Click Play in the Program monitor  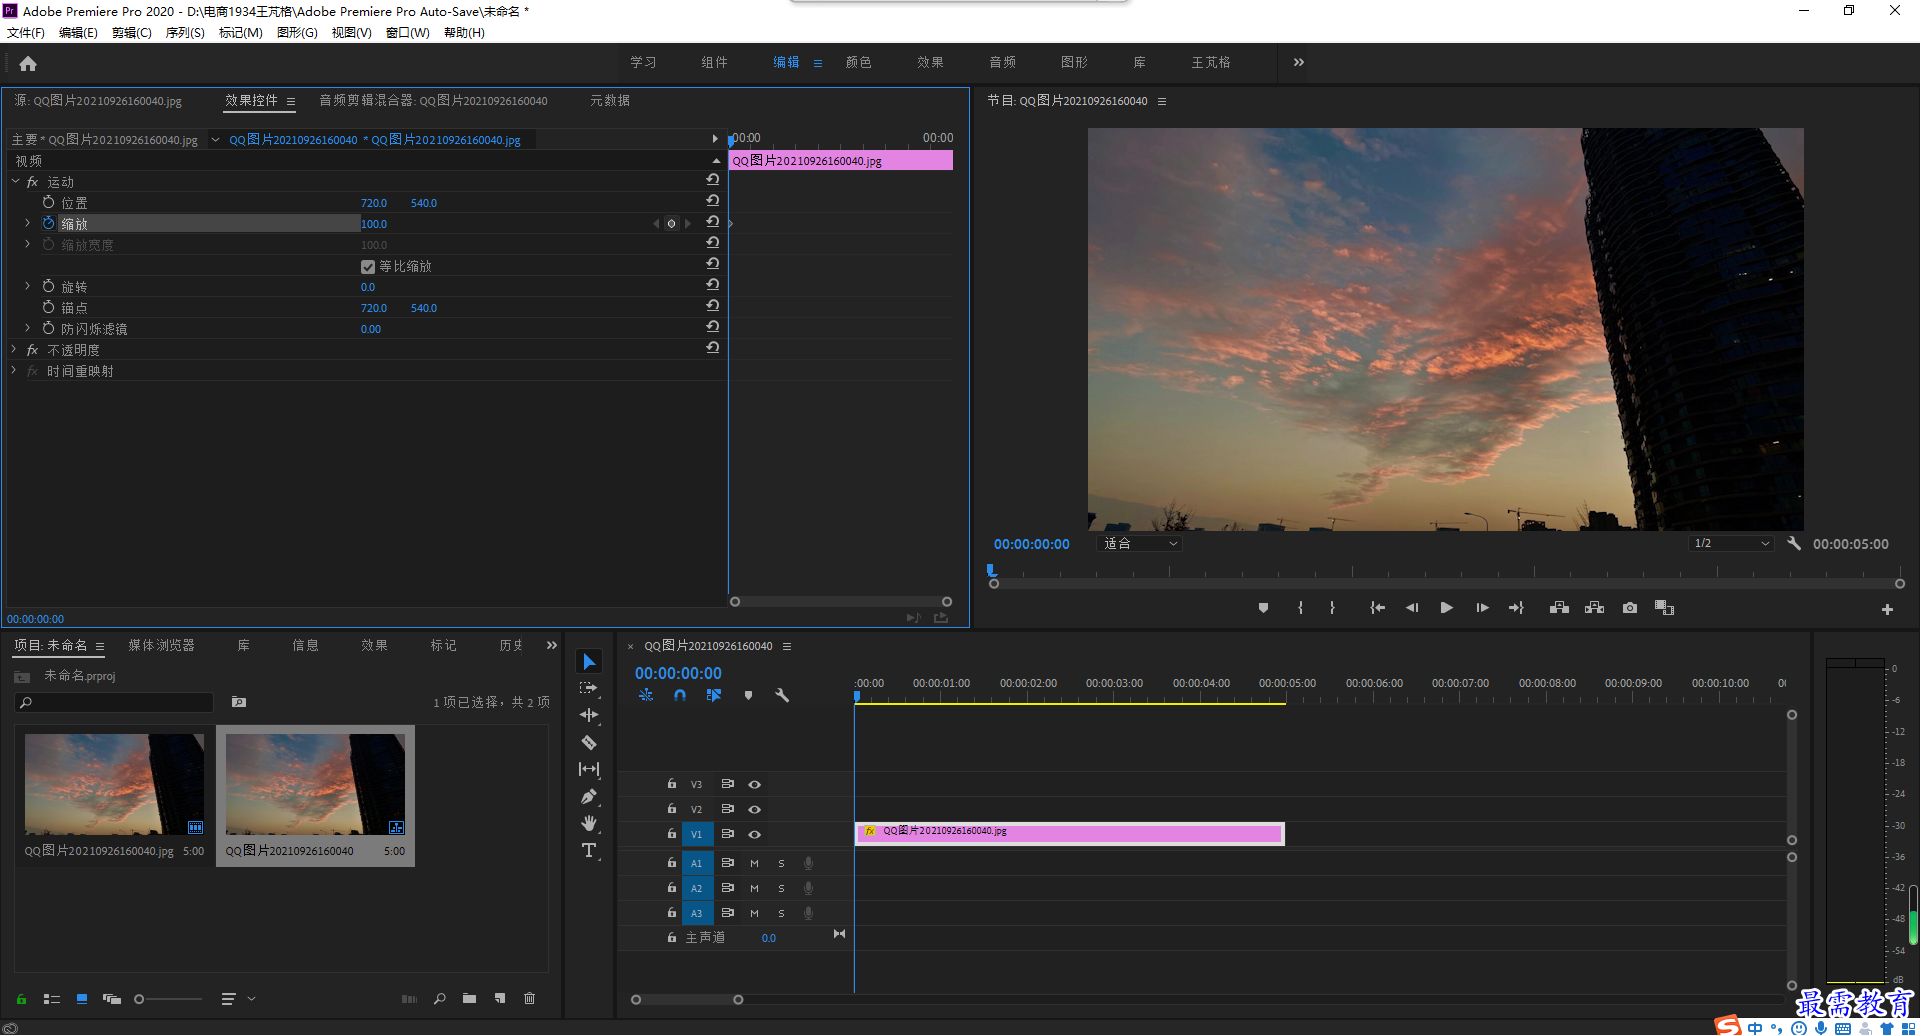(1446, 608)
